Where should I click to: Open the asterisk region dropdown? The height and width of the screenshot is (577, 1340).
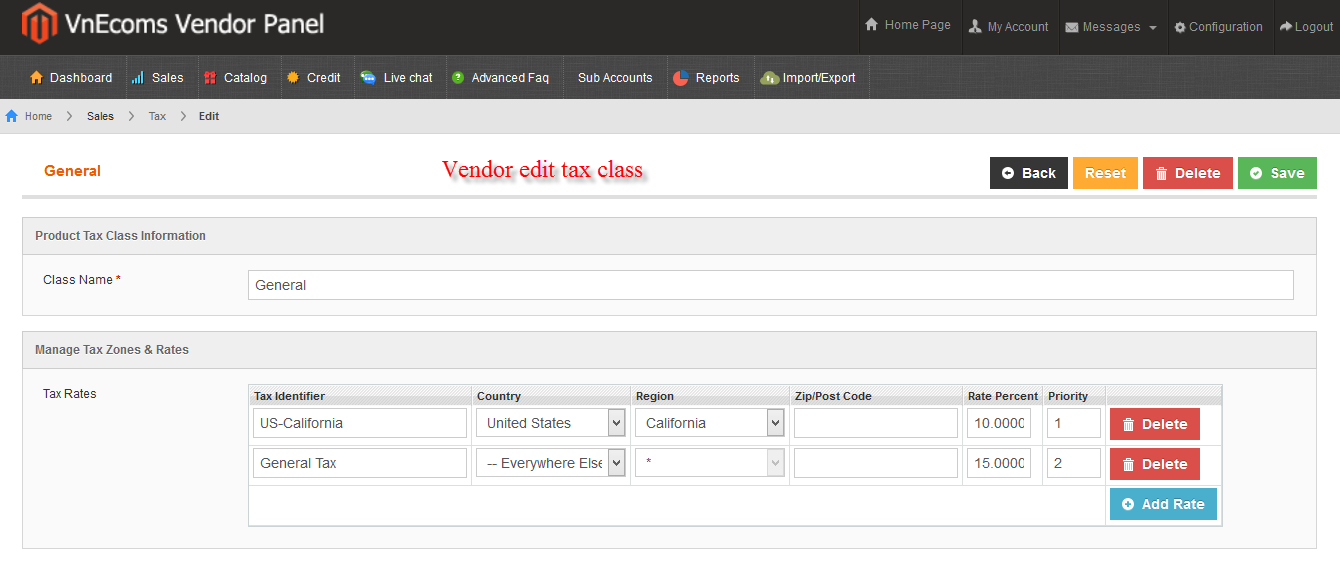click(775, 463)
